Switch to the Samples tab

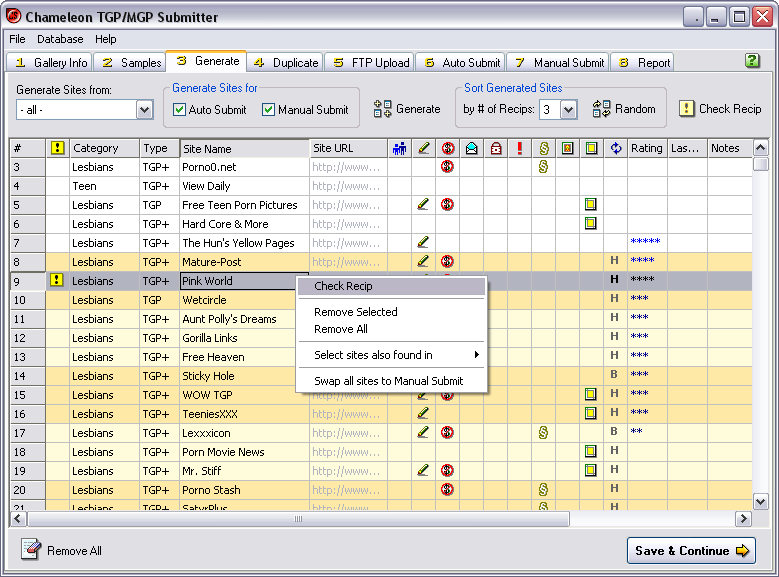tap(130, 63)
